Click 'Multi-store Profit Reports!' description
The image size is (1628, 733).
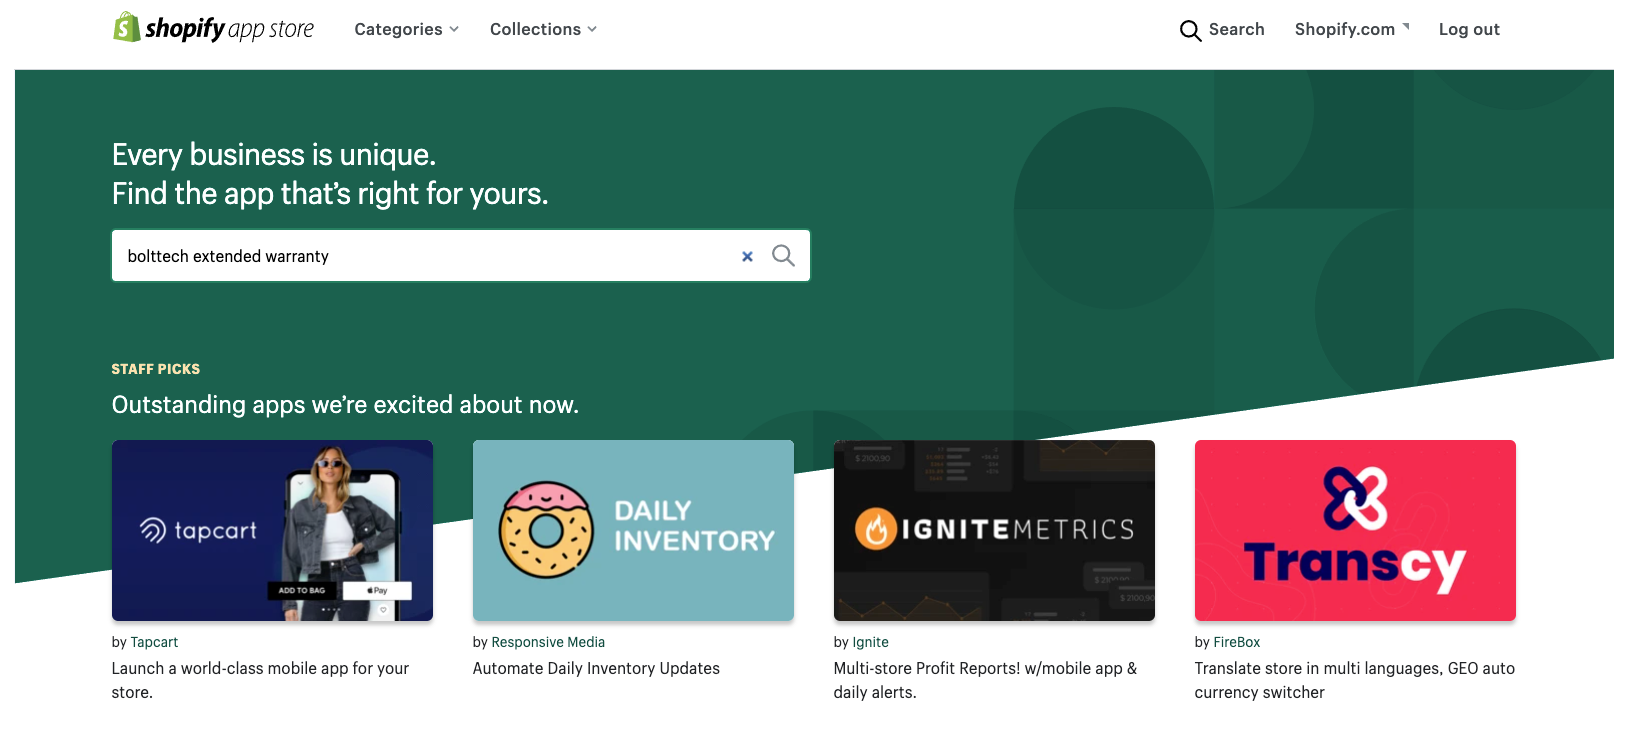985,680
